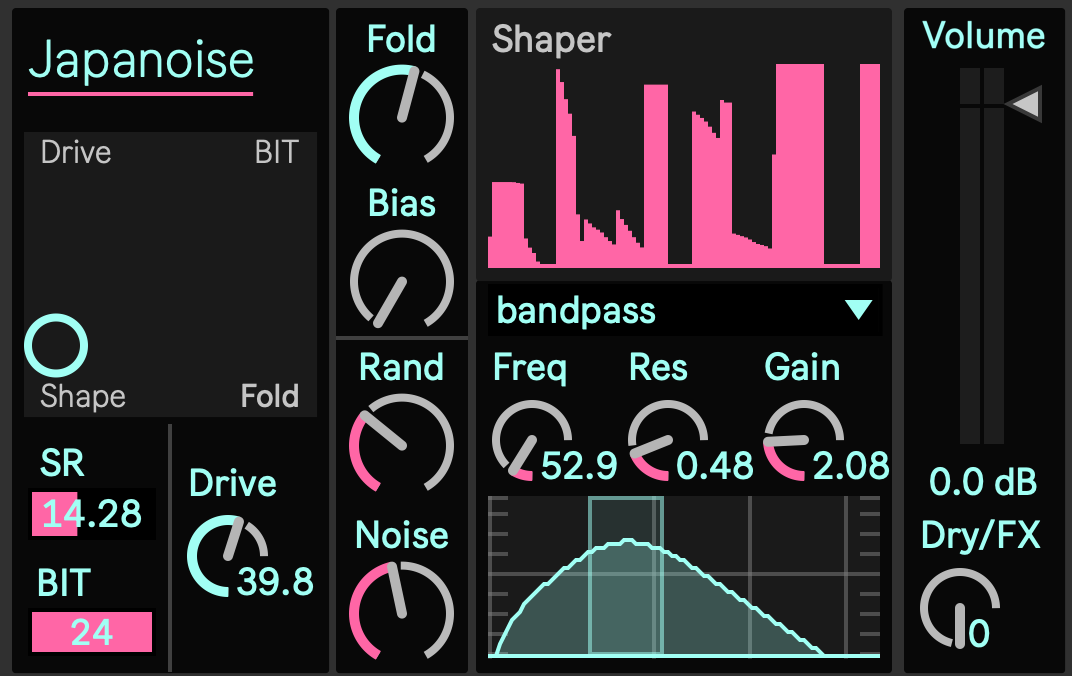
Task: Click the Shaper waveform display
Action: pyautogui.click(x=684, y=165)
